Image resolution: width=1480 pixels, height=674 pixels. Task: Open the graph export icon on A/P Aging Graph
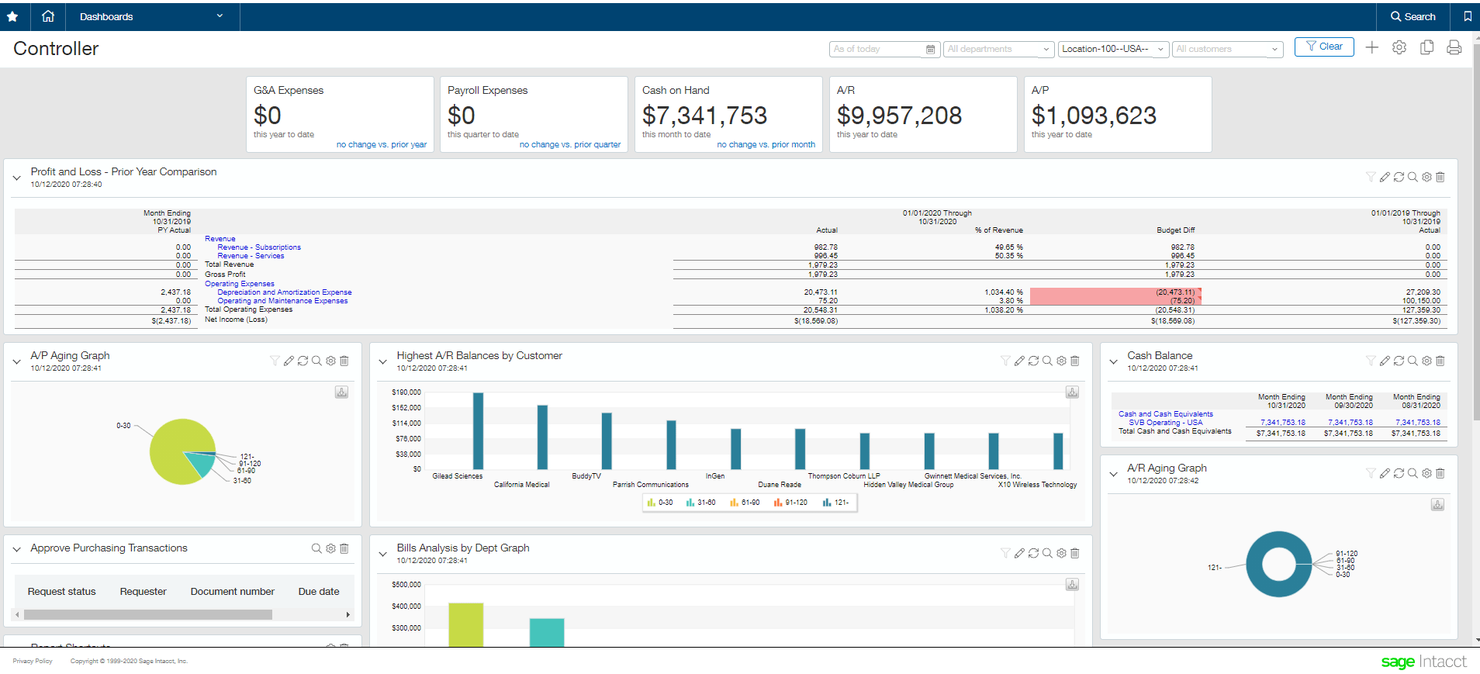[341, 392]
